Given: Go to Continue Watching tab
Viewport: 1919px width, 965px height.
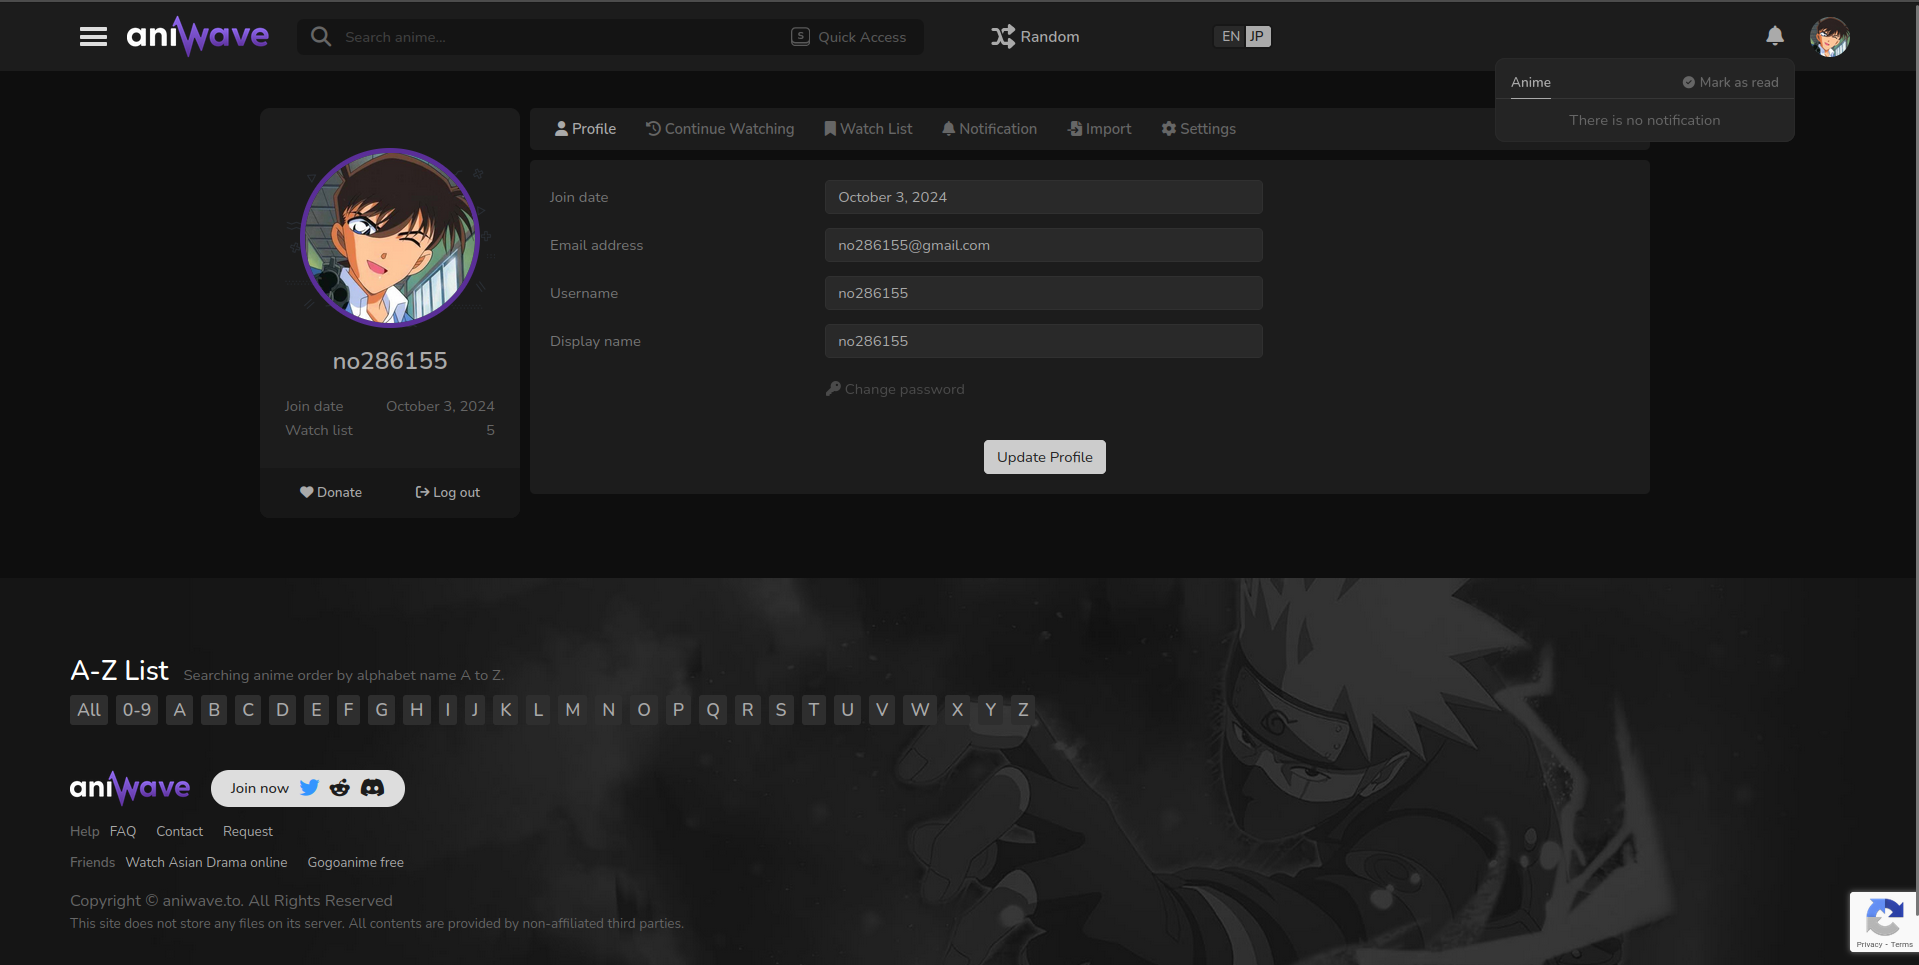Looking at the screenshot, I should tap(720, 129).
